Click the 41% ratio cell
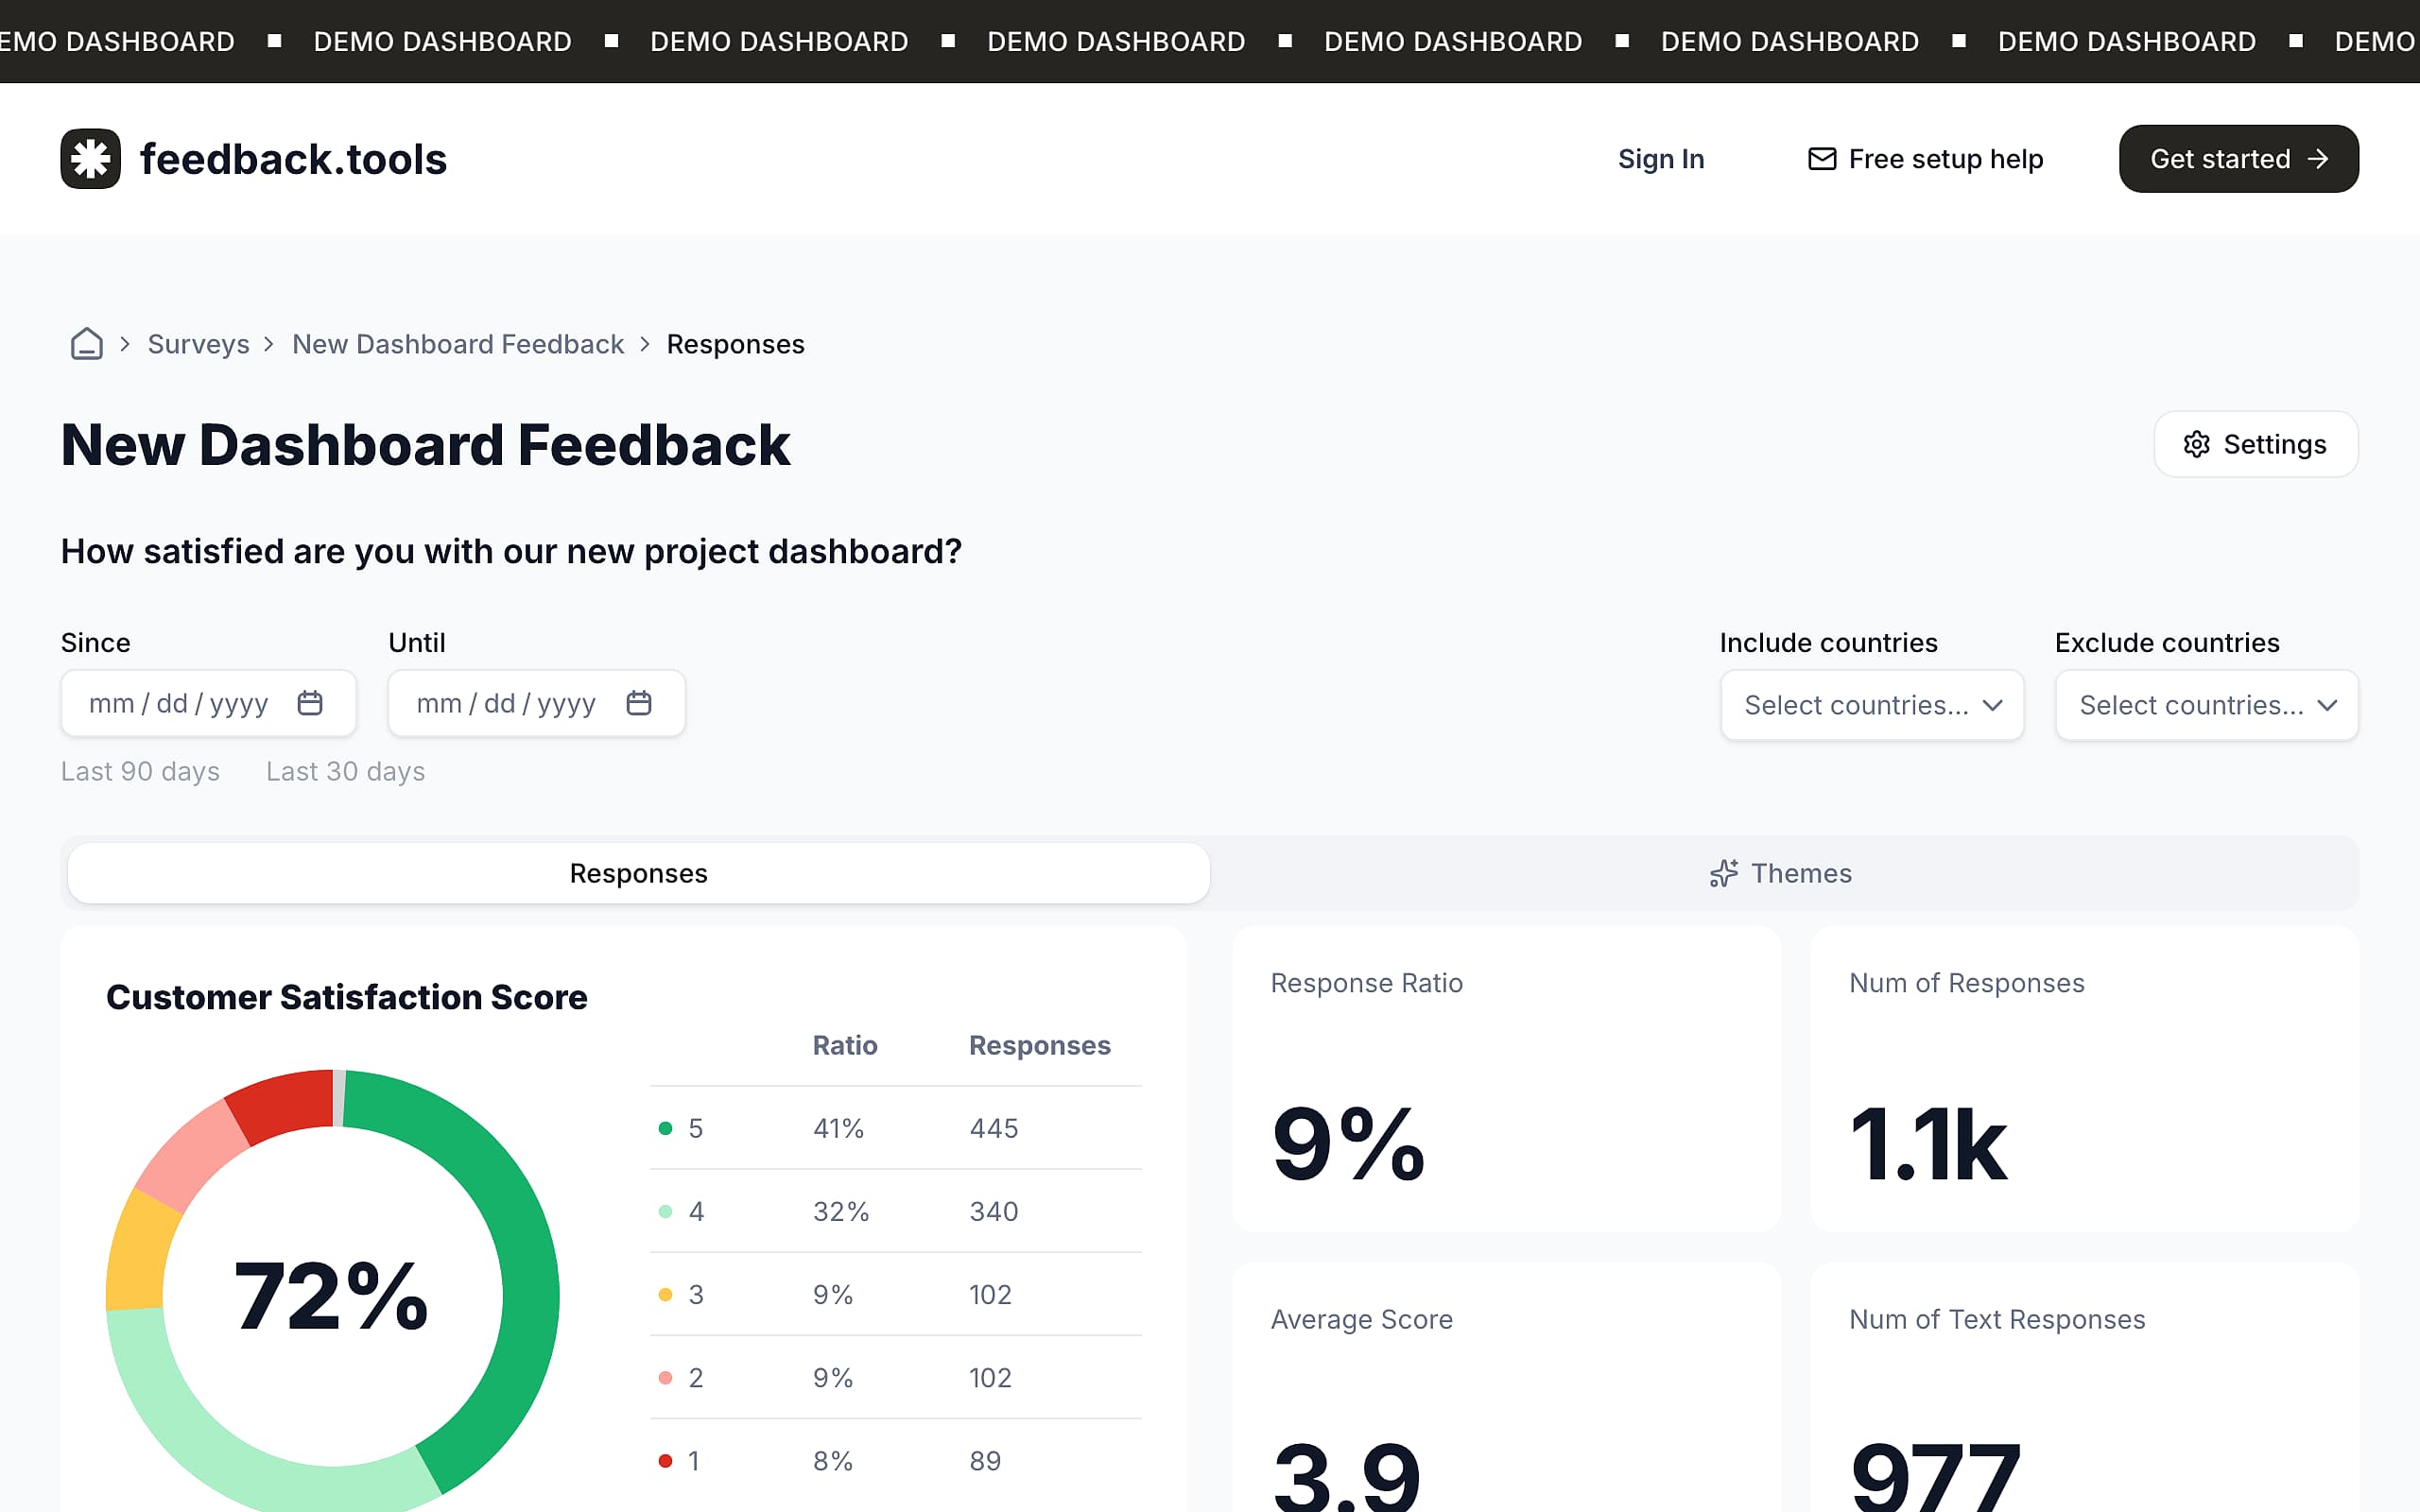This screenshot has height=1512, width=2420. [838, 1128]
